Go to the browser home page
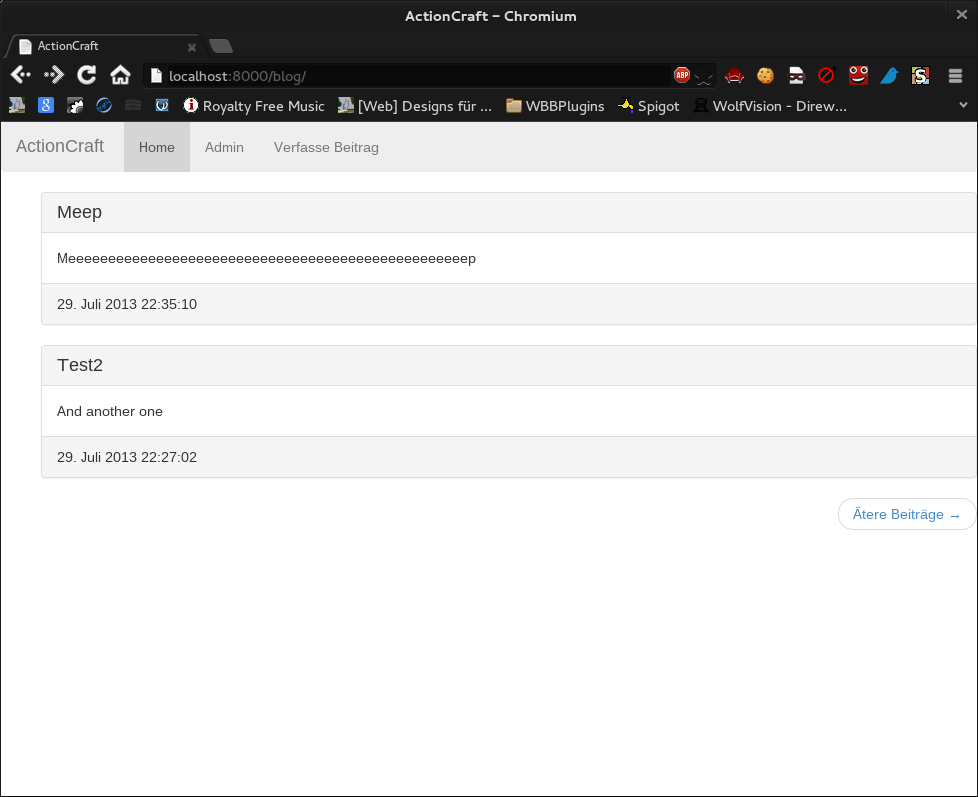 120,75
